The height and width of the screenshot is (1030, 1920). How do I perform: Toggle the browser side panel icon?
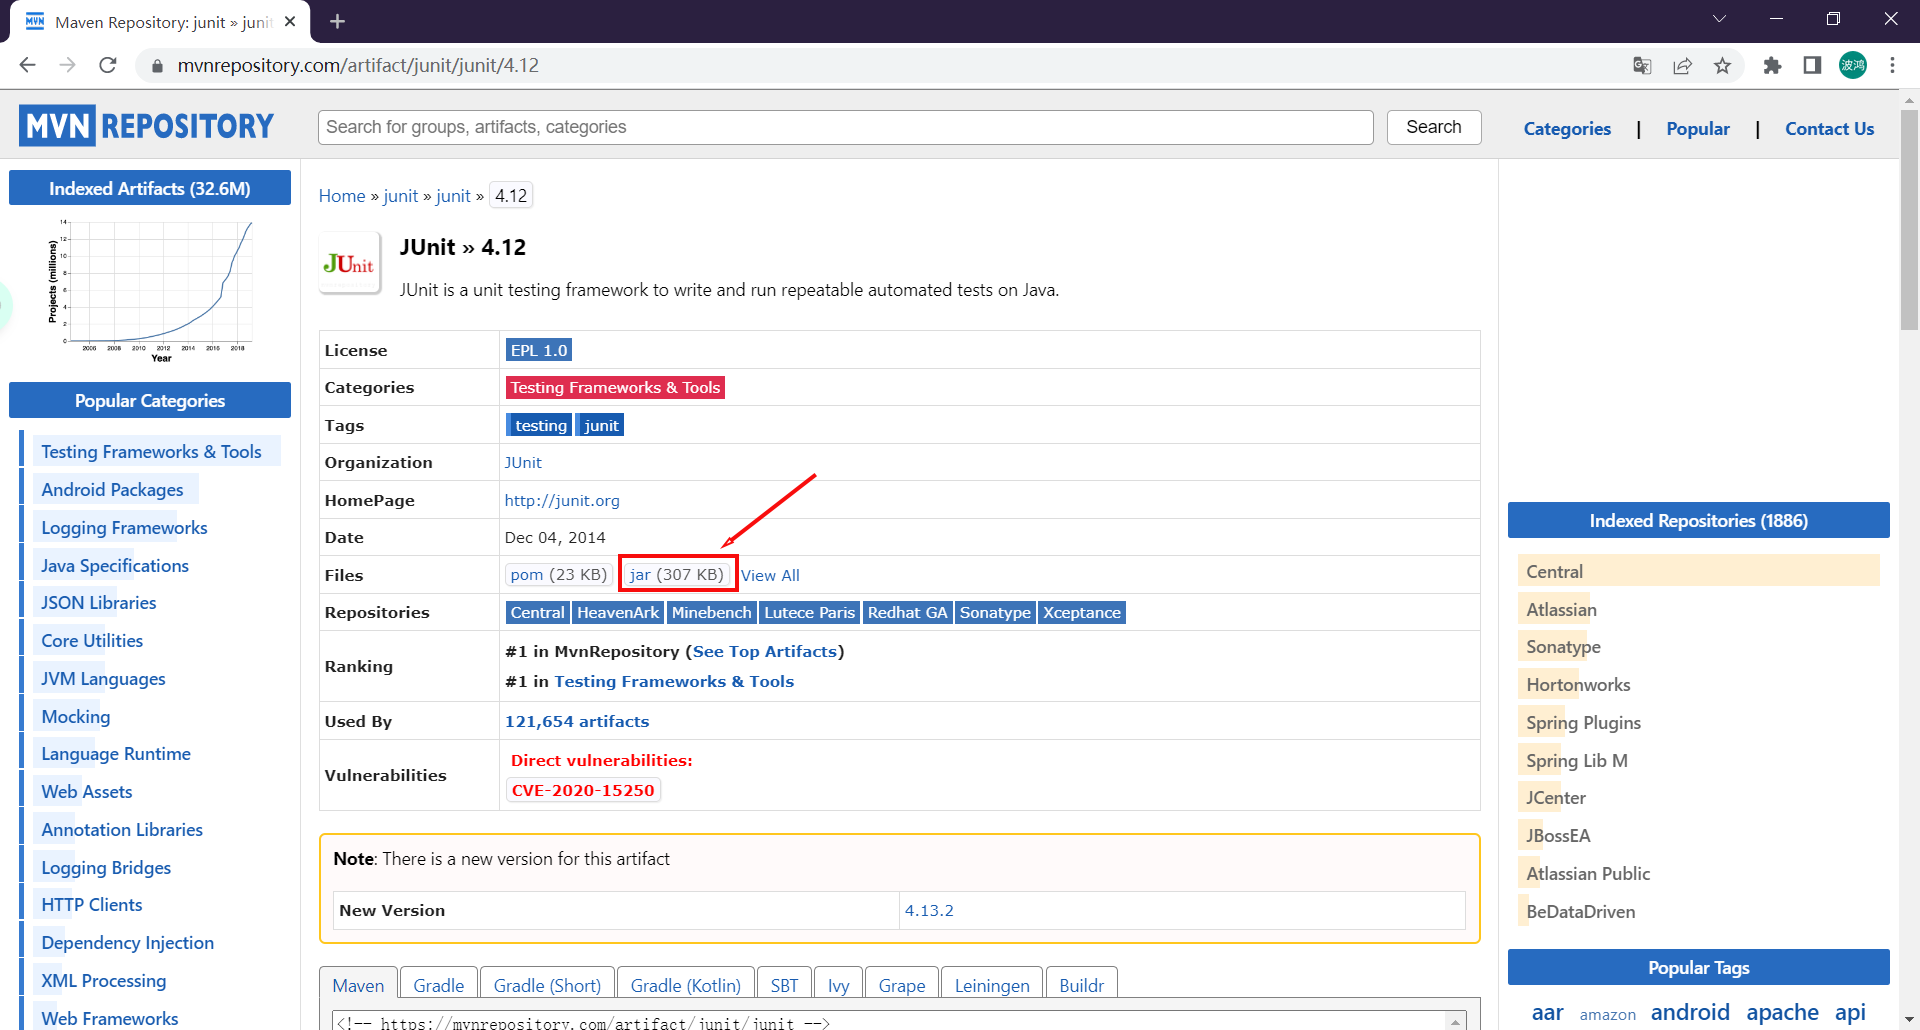coord(1812,65)
